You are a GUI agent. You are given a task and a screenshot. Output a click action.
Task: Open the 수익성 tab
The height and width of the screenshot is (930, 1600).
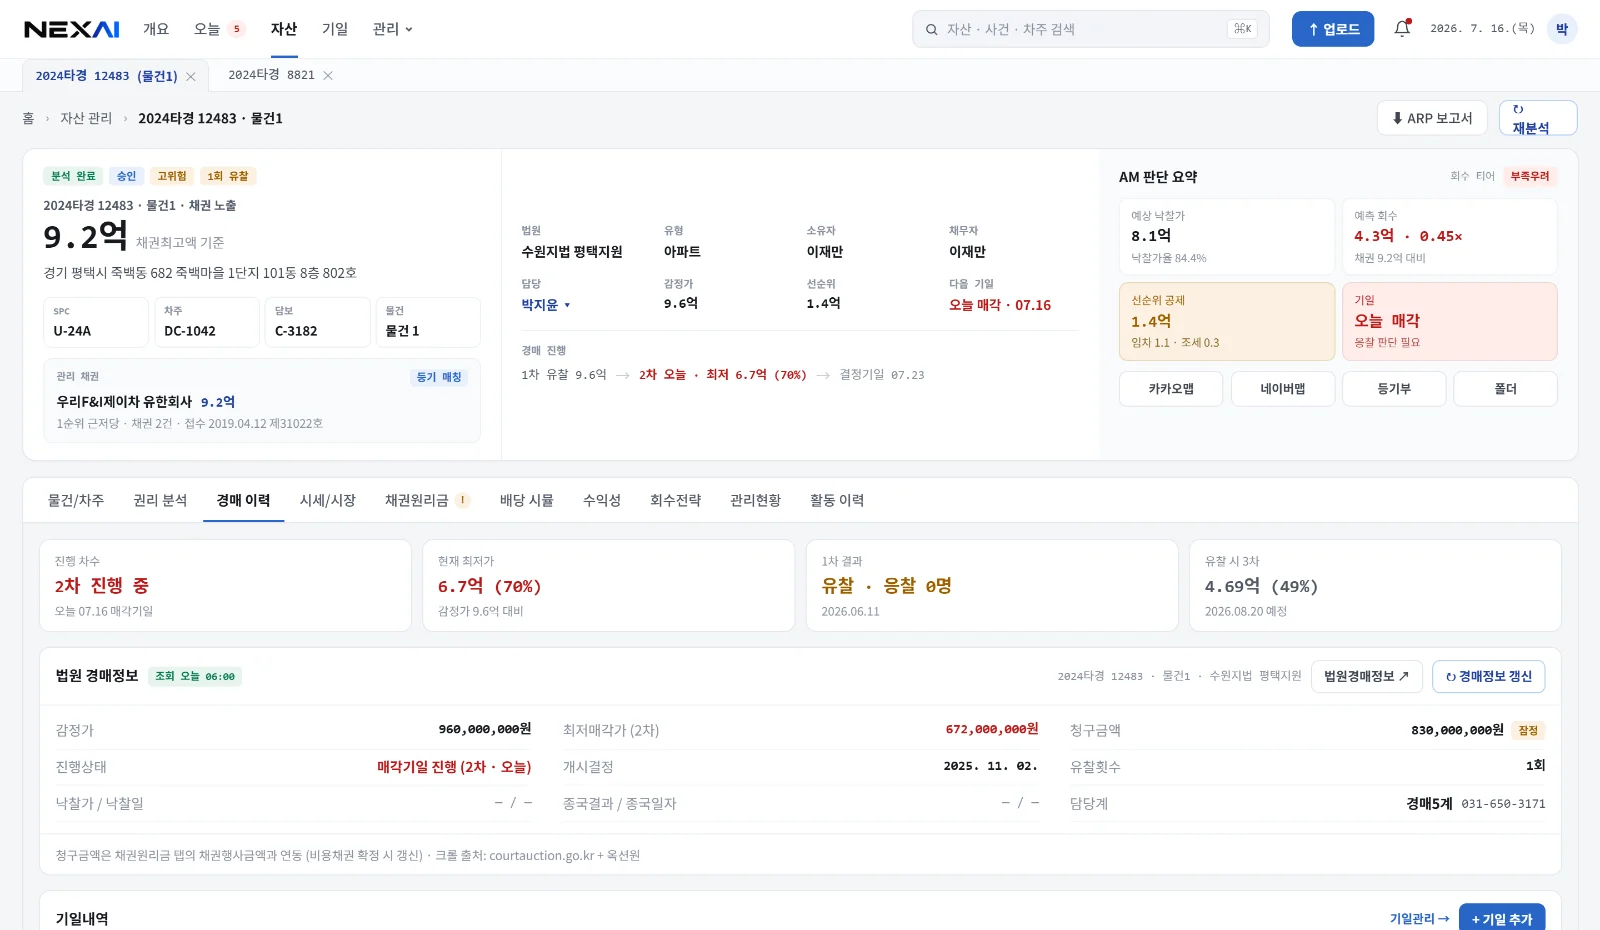tap(602, 500)
